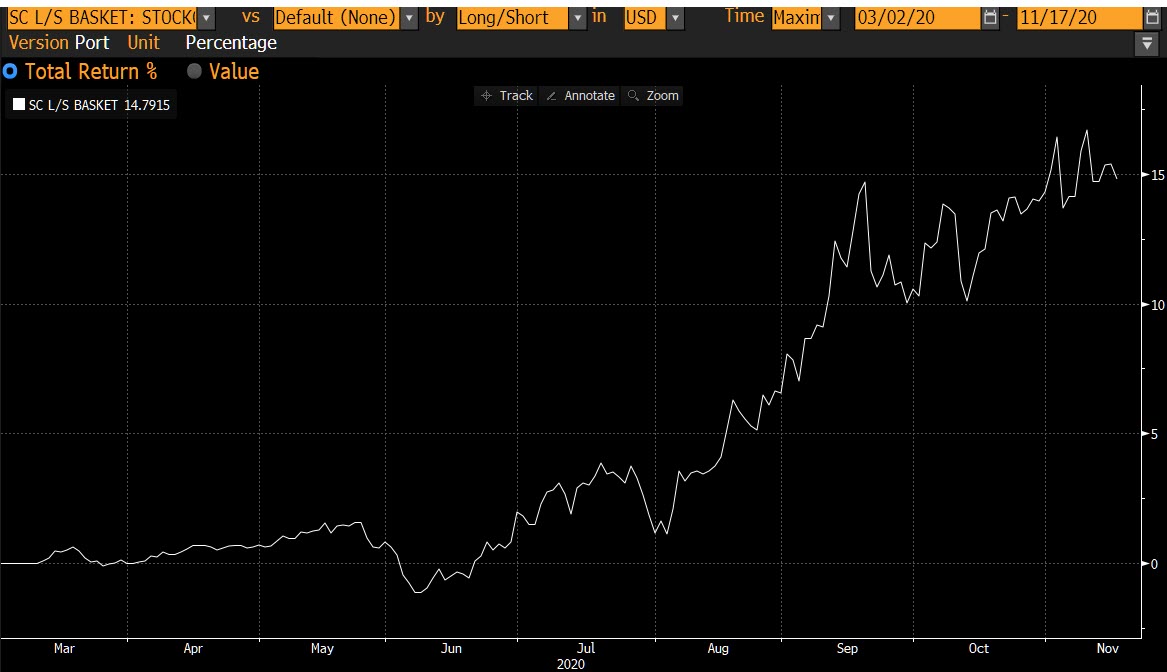Expand the Default (None) benchmark dropdown
This screenshot has width=1167, height=672.
point(409,18)
